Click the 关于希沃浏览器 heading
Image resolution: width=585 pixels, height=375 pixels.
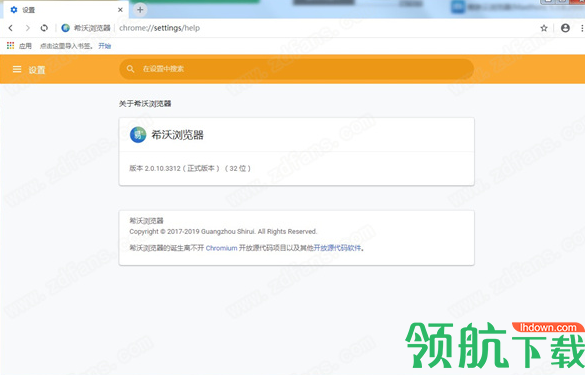coord(145,104)
